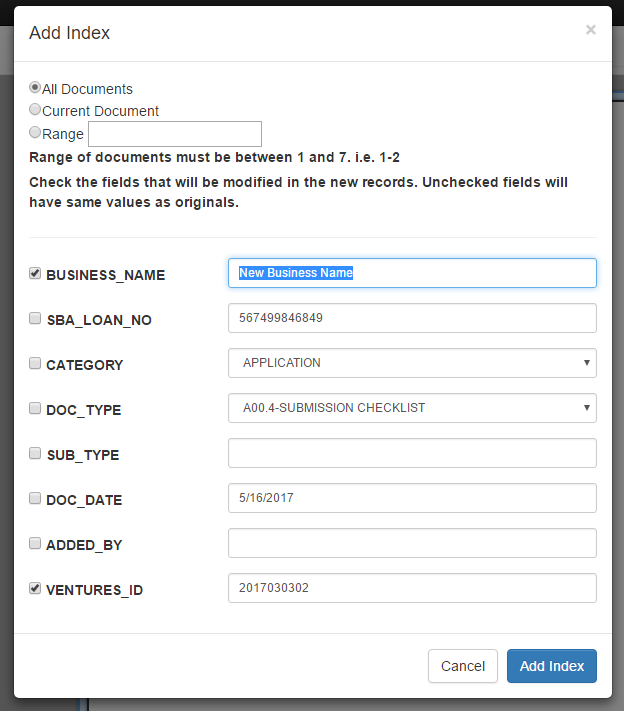Open the CATEGORY dropdown showing APPLICATION
624x711 pixels.
[412, 363]
